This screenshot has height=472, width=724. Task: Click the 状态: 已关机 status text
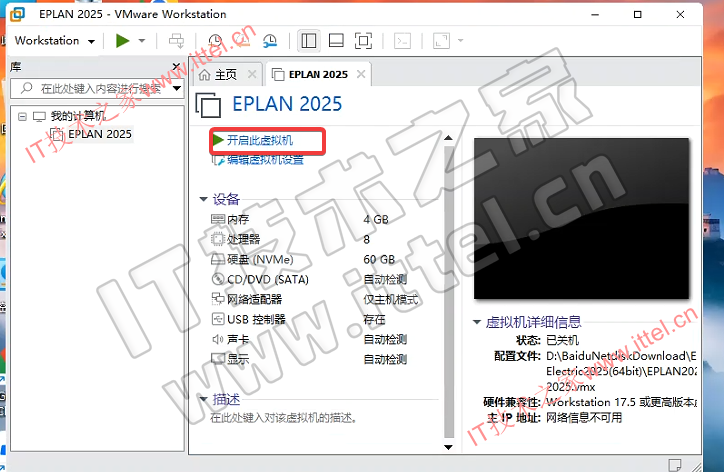click(547, 340)
